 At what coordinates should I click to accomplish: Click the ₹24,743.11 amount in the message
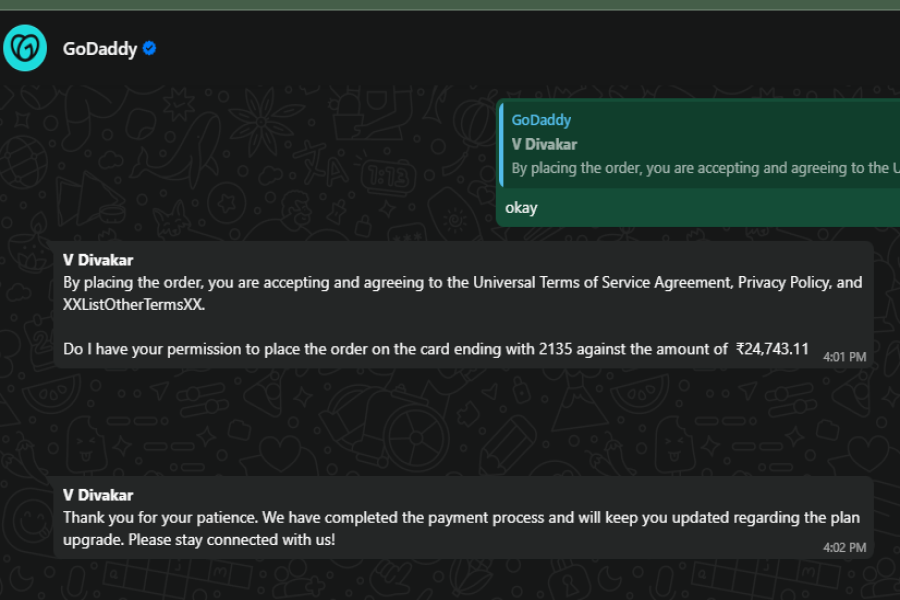pyautogui.click(x=772, y=349)
